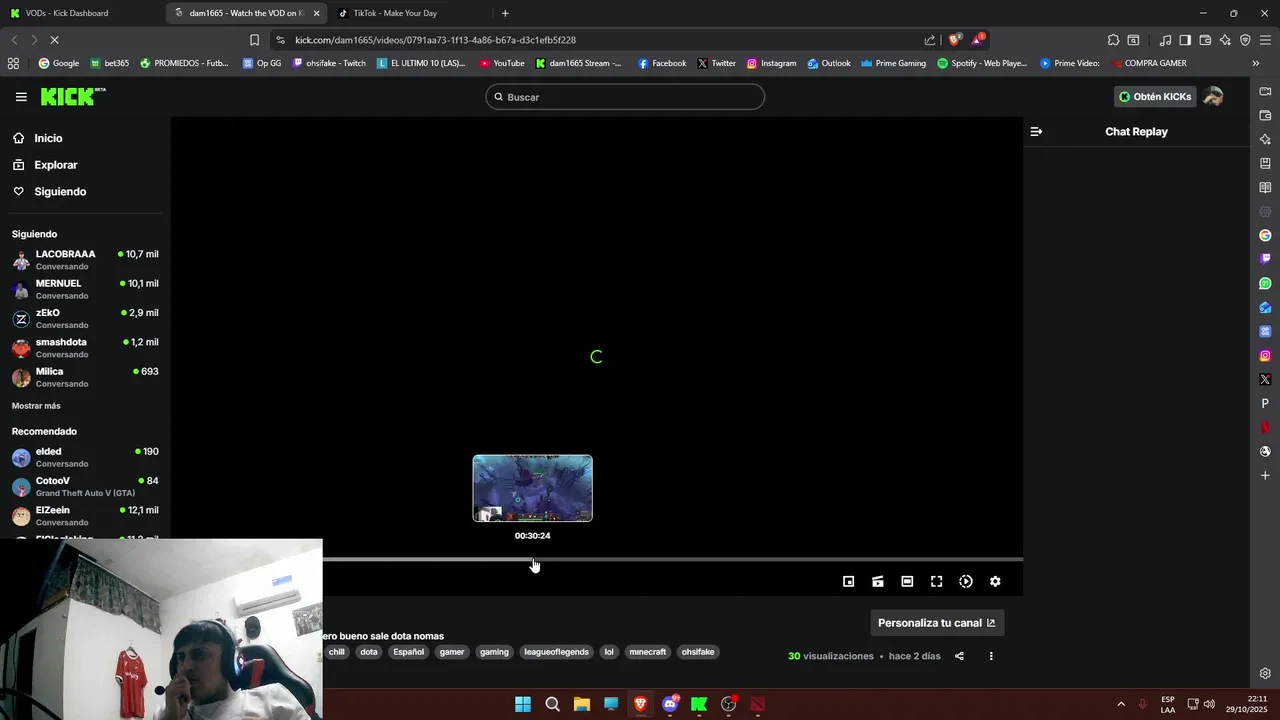Open media control music note icon
Screen dimensions: 1280x720
tap(1165, 40)
